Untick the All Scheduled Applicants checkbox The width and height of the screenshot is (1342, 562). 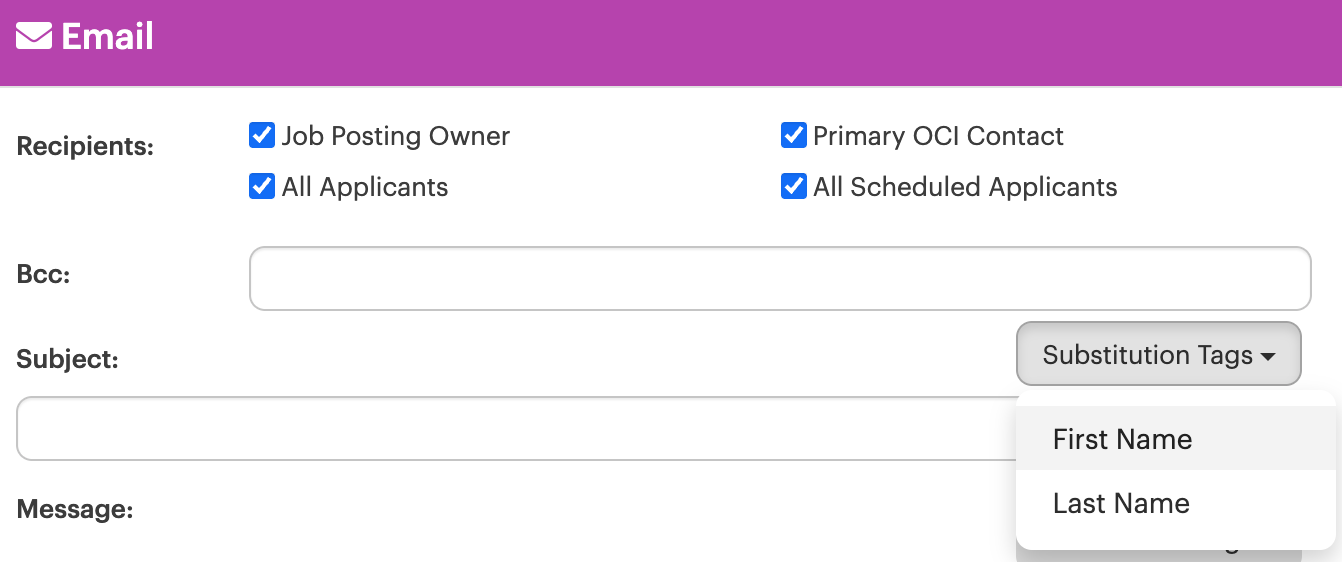793,186
